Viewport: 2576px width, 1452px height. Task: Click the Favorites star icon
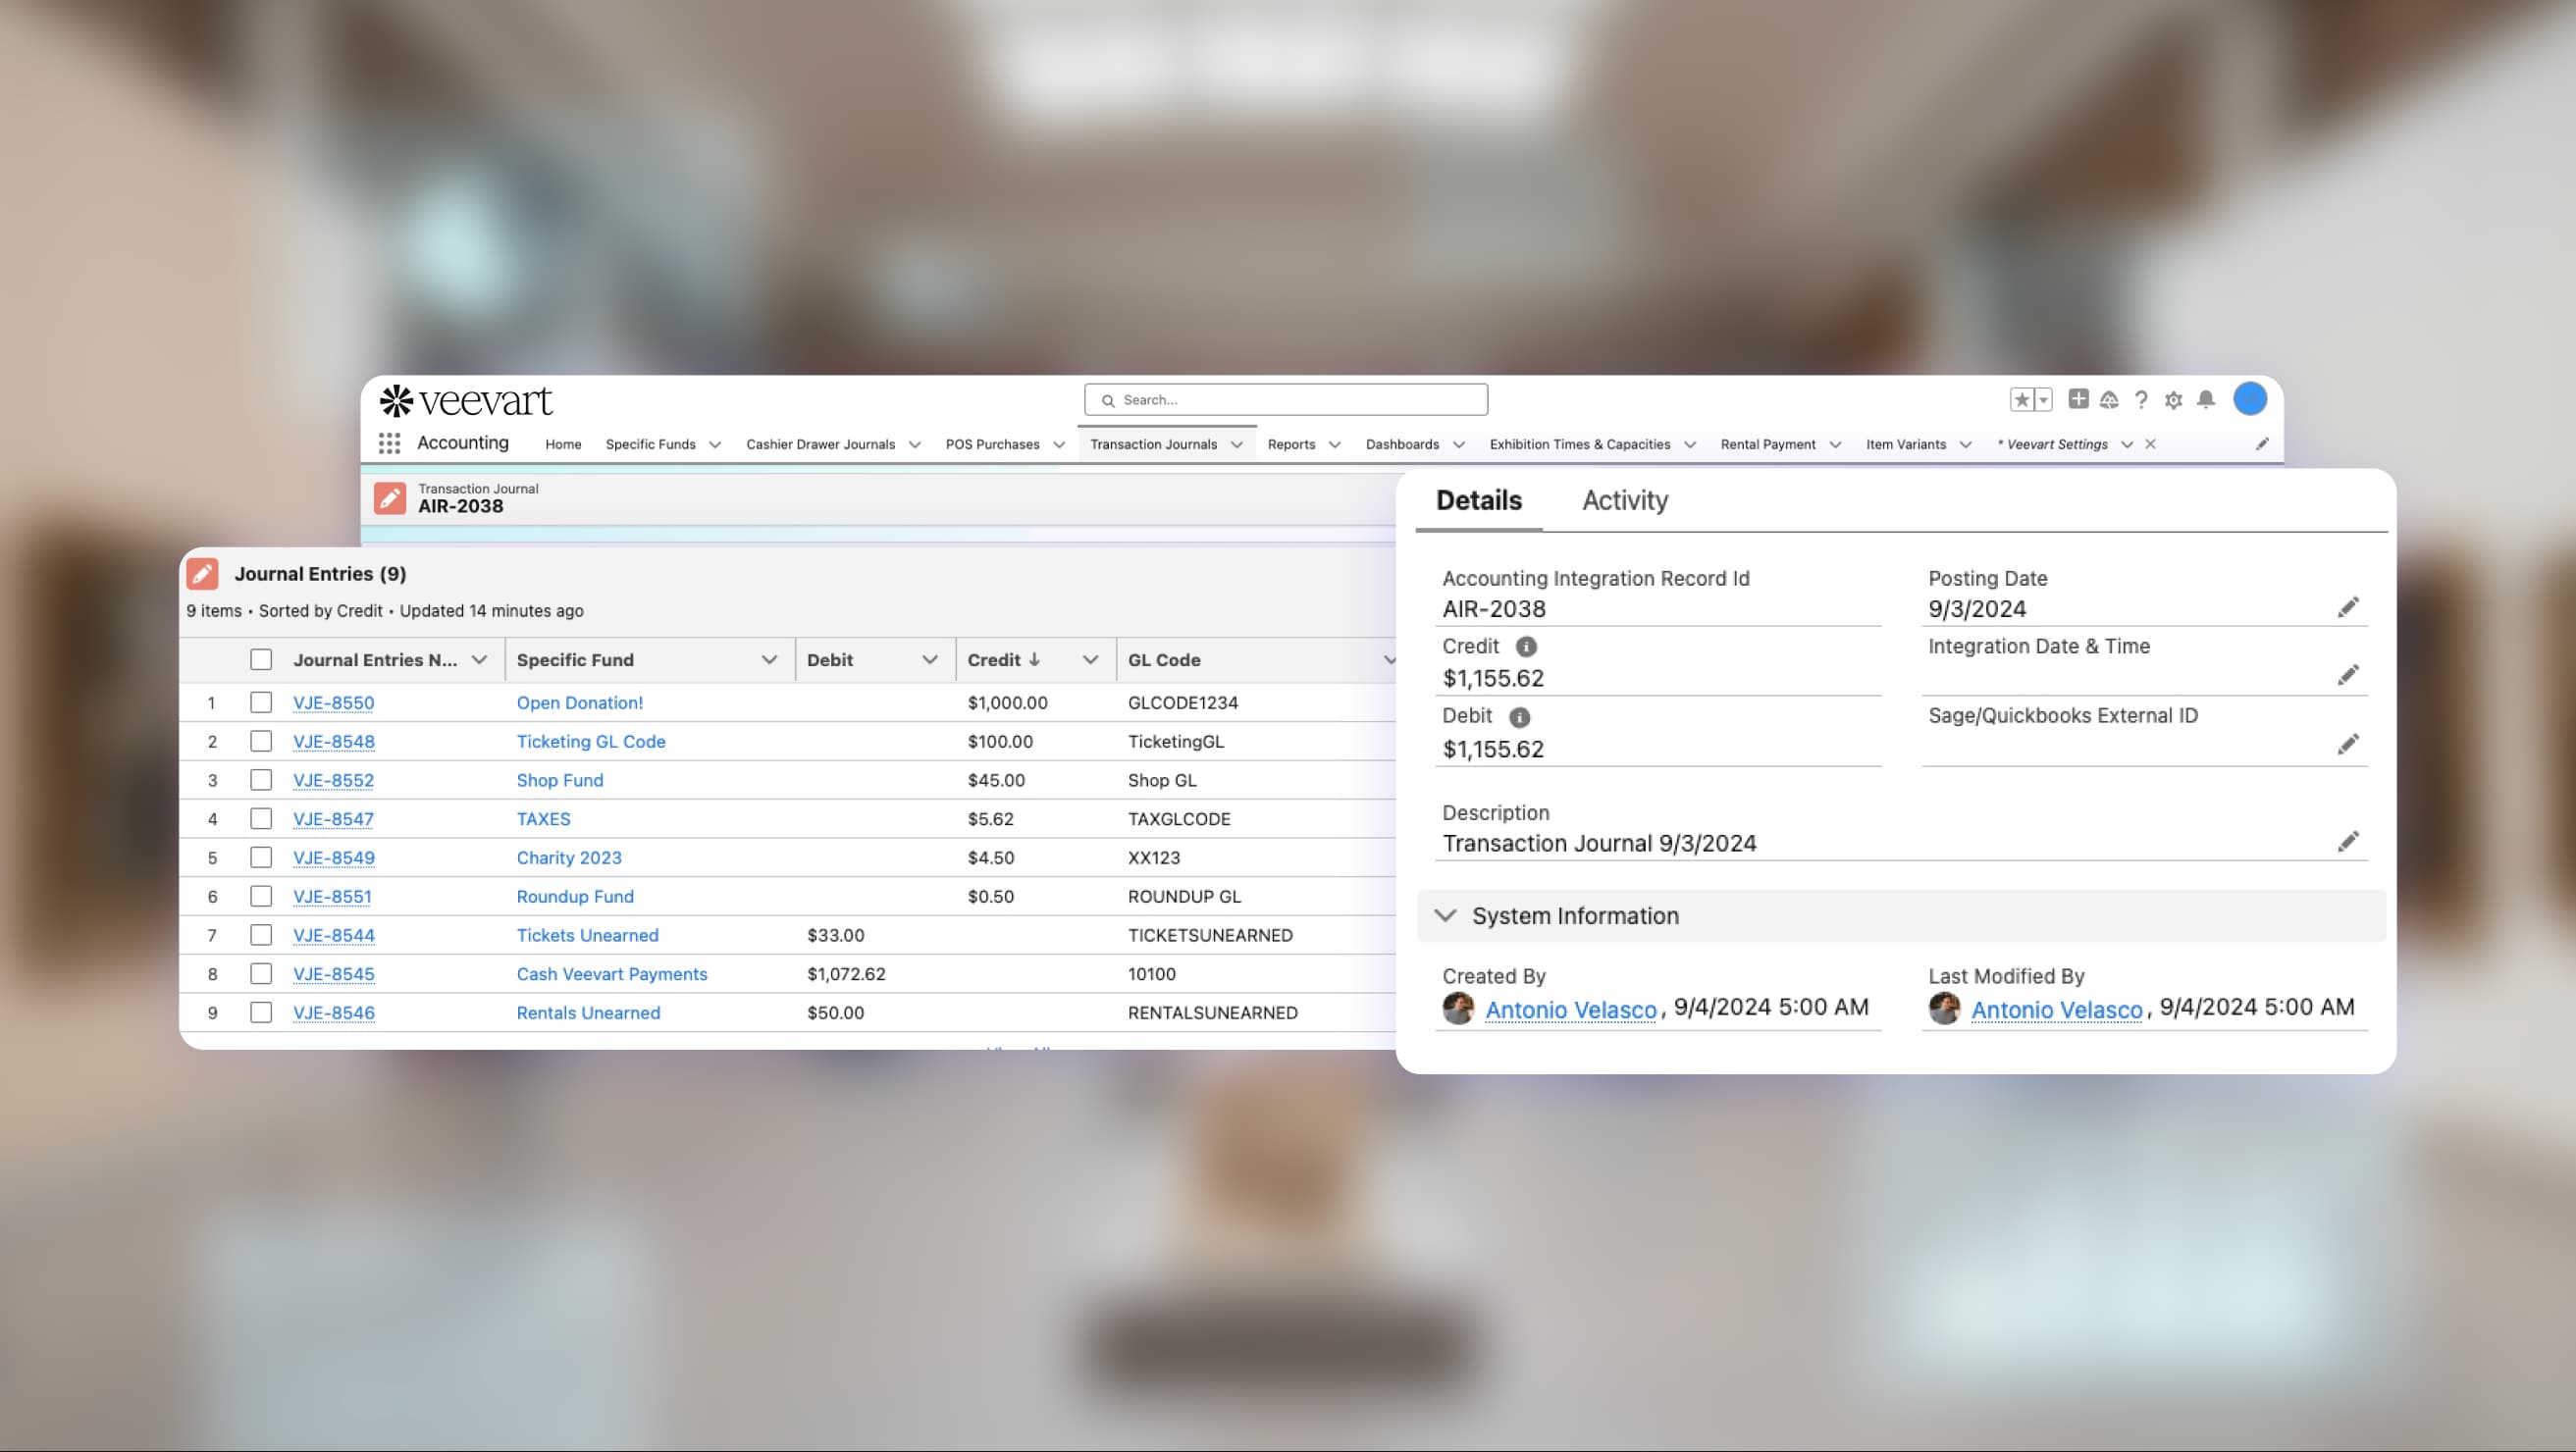coord(2022,400)
